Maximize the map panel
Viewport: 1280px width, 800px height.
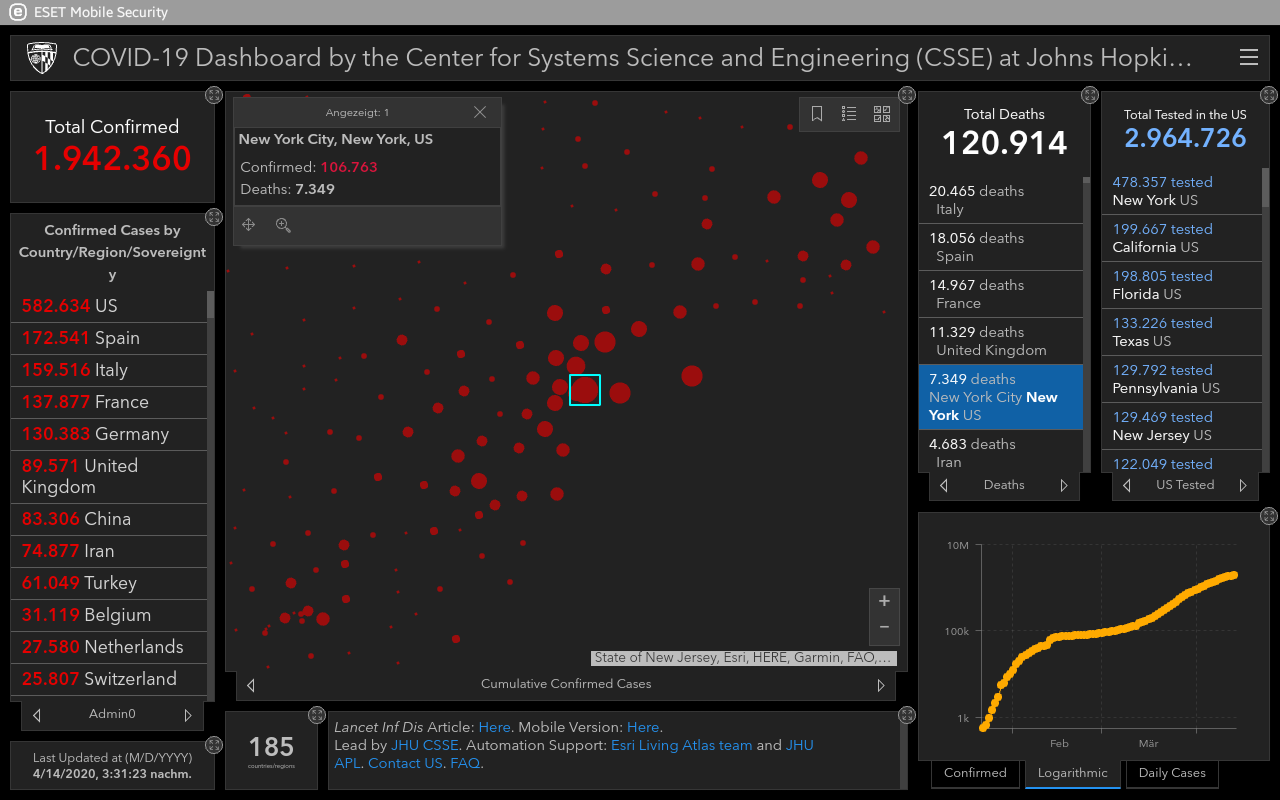[907, 95]
